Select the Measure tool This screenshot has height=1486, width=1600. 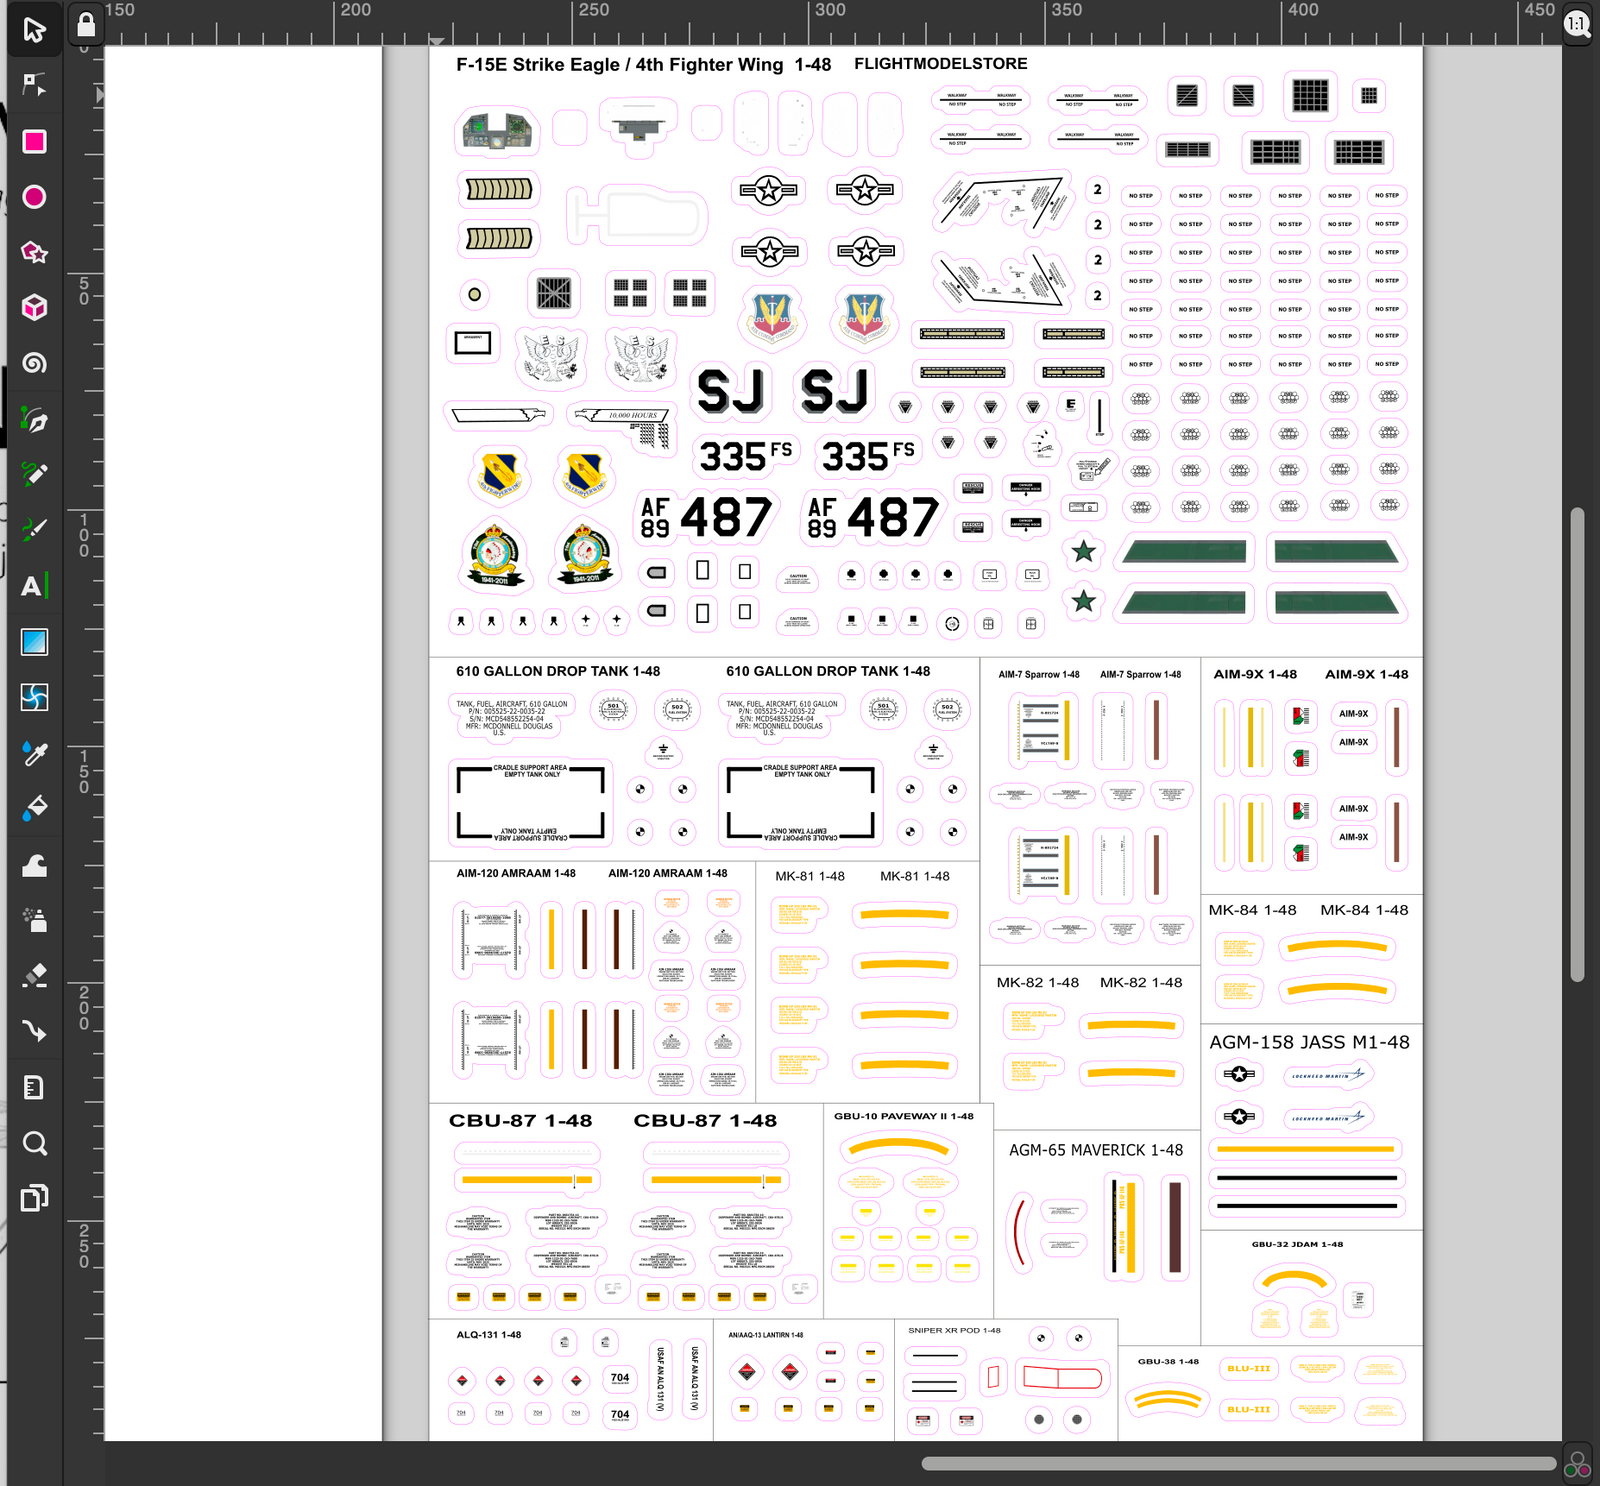(x=34, y=1087)
